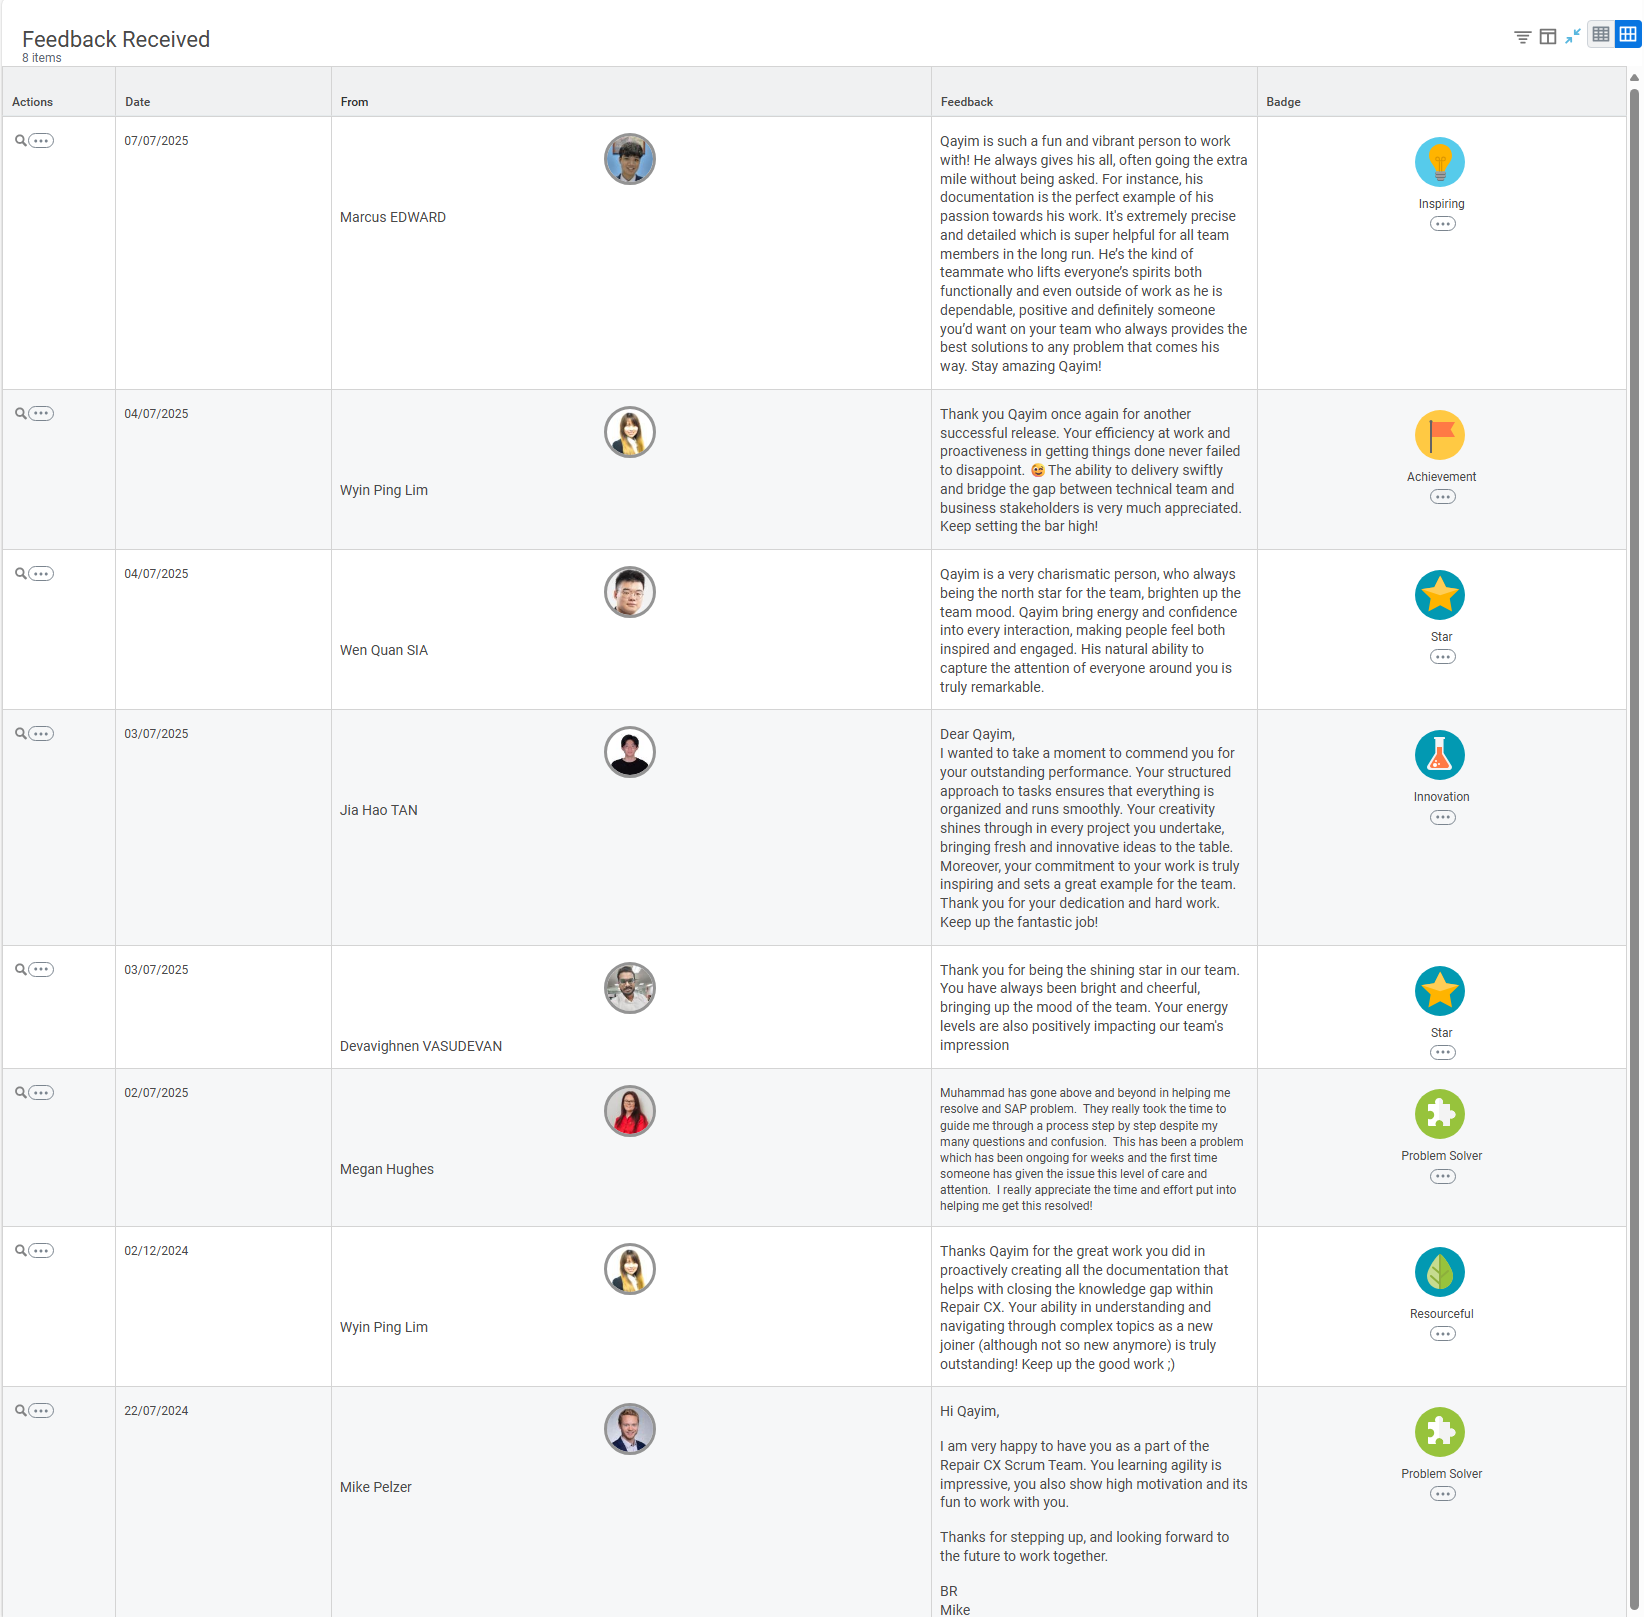Collapse view with the blue arrows icon
Screen dimensions: 1644x1617
coord(1573,36)
